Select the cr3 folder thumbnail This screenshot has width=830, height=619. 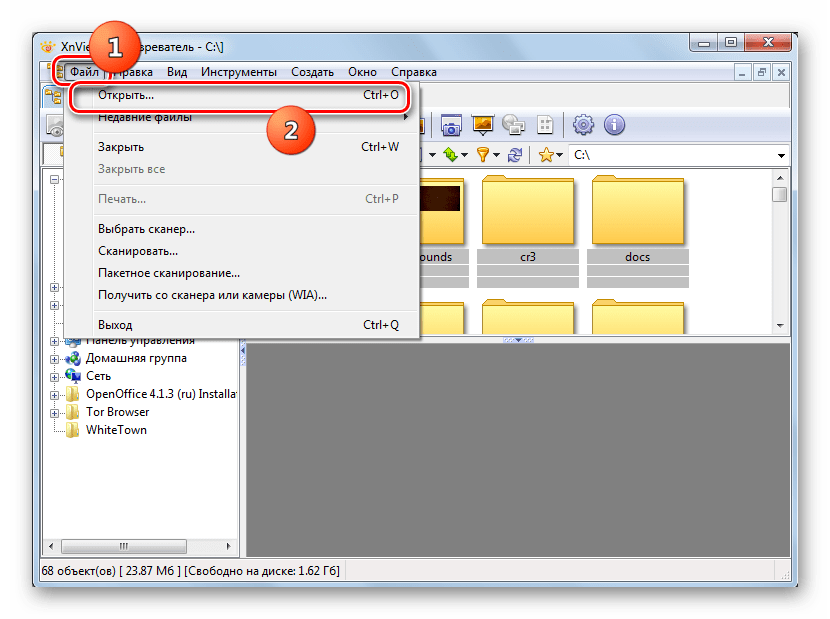(x=528, y=210)
